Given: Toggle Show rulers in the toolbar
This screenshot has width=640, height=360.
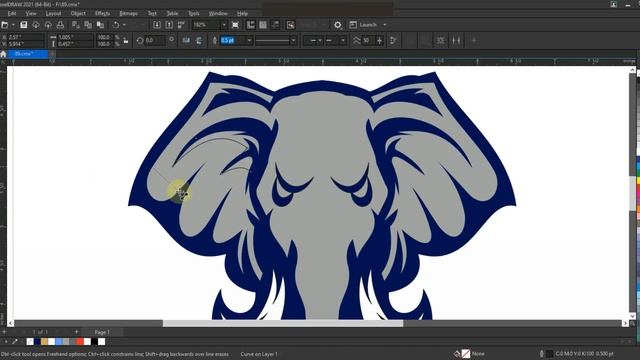Looking at the screenshot, I should tap(251, 25).
